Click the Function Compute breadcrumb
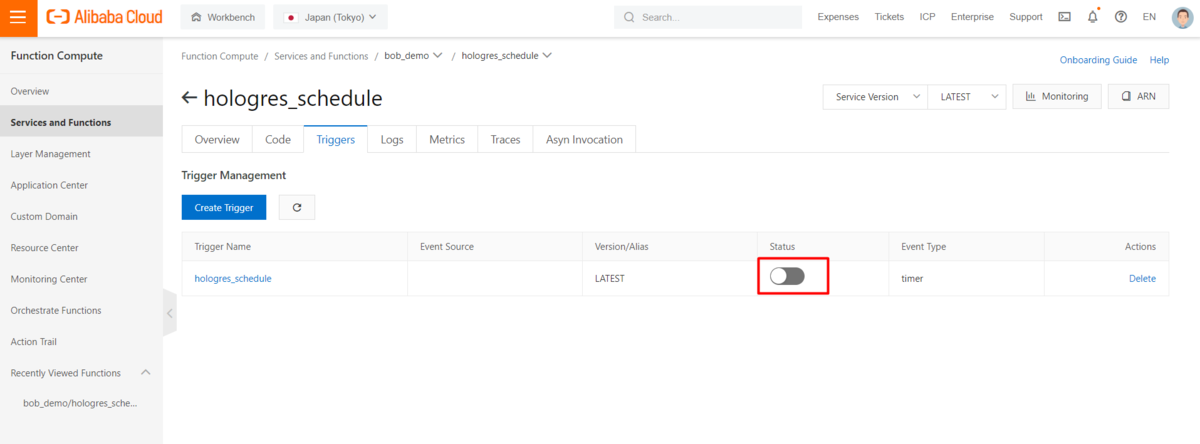The width and height of the screenshot is (1200, 444). coord(220,56)
